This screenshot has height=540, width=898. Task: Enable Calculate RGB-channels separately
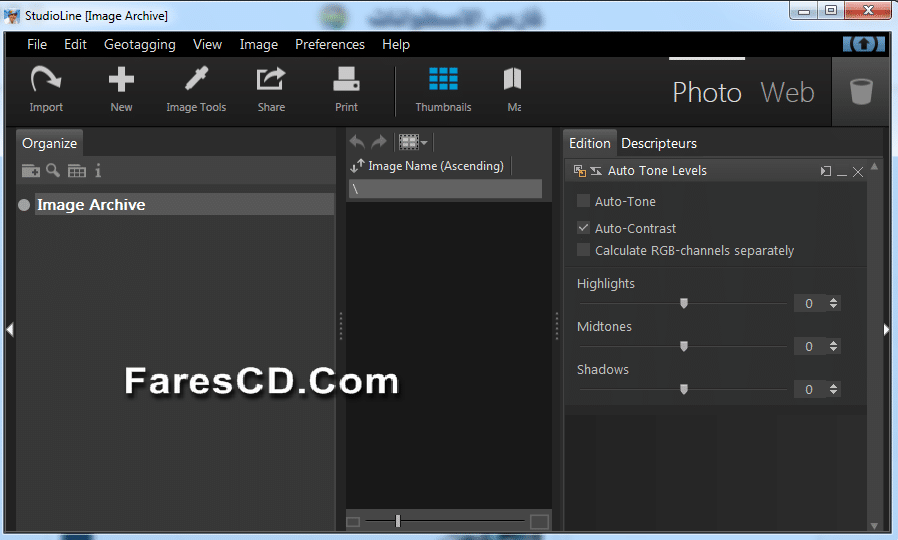pos(583,250)
